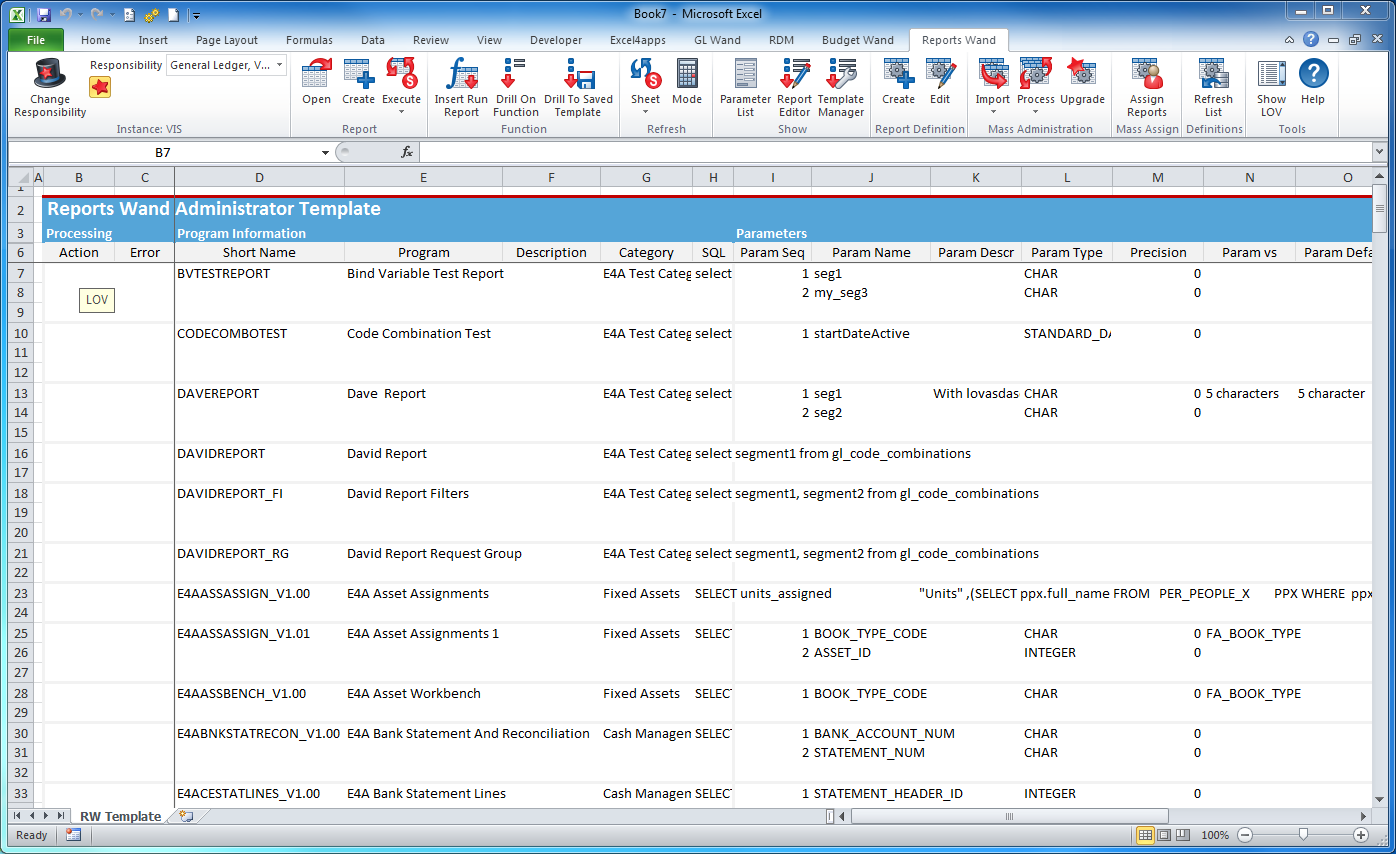Switch to Normal view in status bar
The image size is (1396, 854).
(1146, 835)
